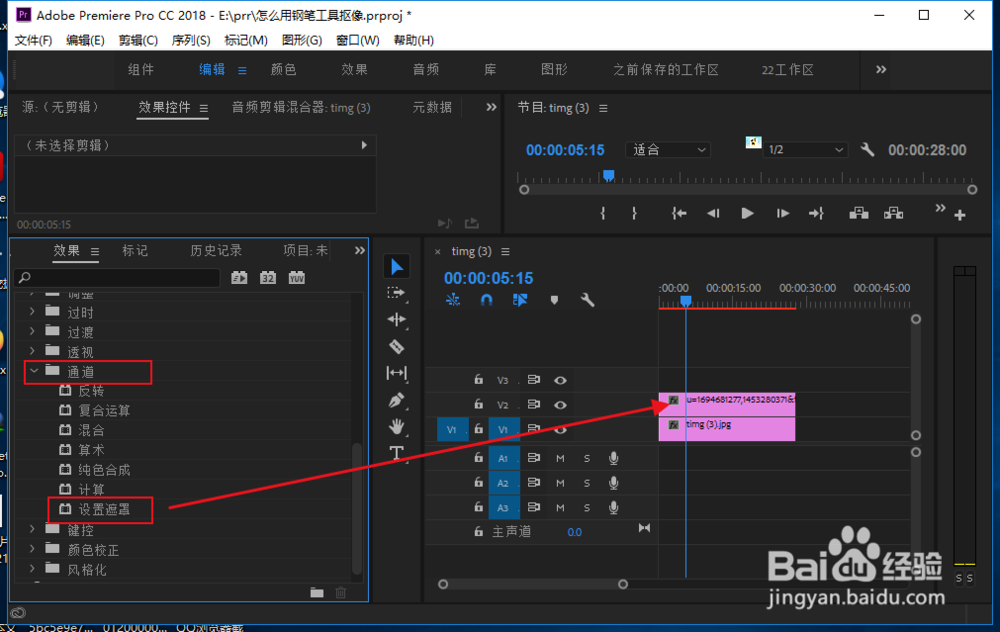Toggle nest sequence insert mode icon
1000x632 pixels.
click(453, 300)
